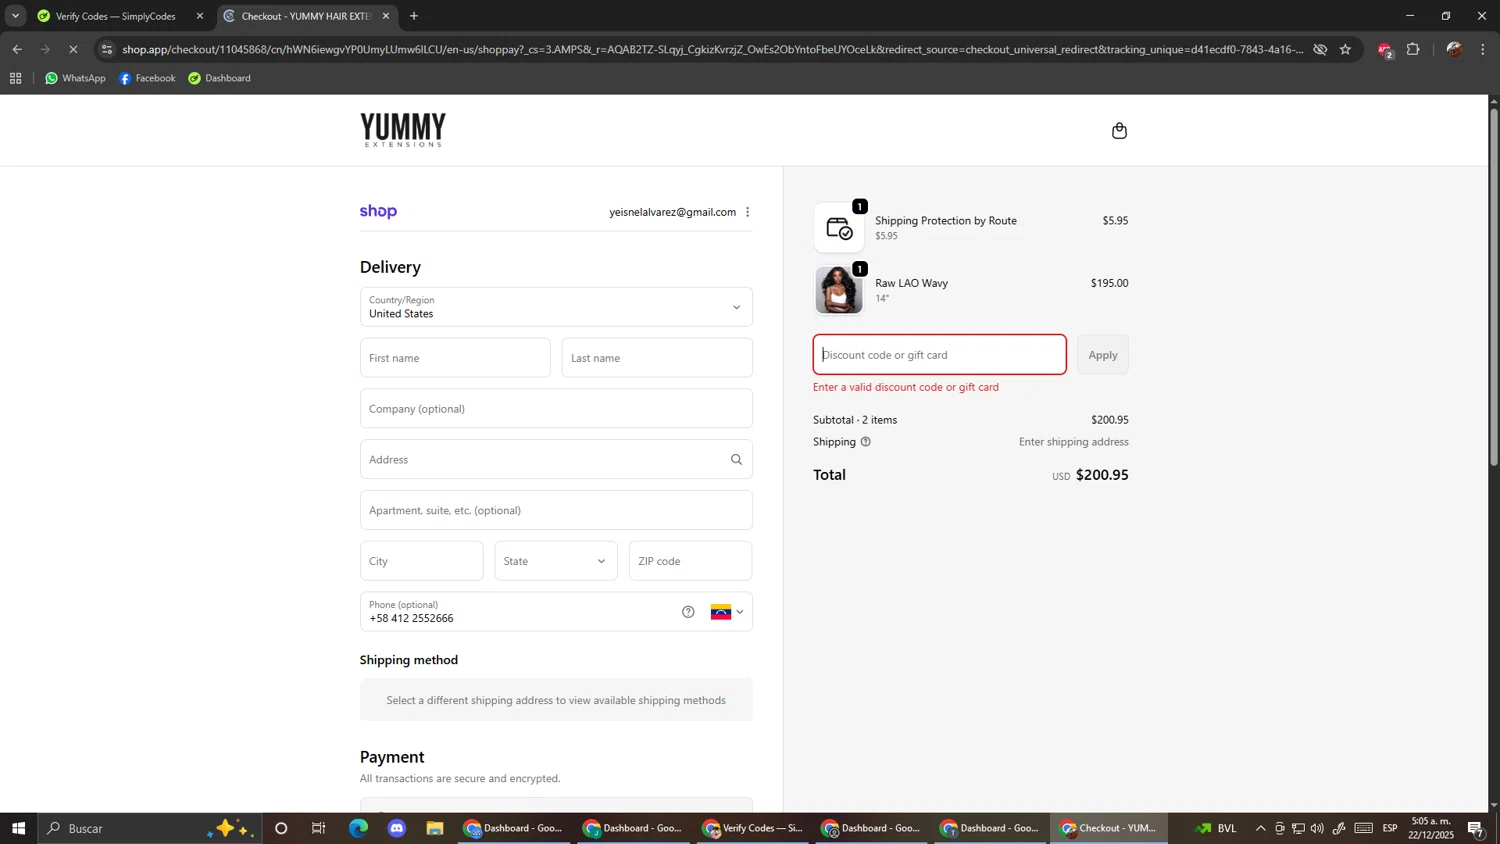Open WhatsApp bookmark
Screen dimensions: 1500x844
click(x=75, y=78)
